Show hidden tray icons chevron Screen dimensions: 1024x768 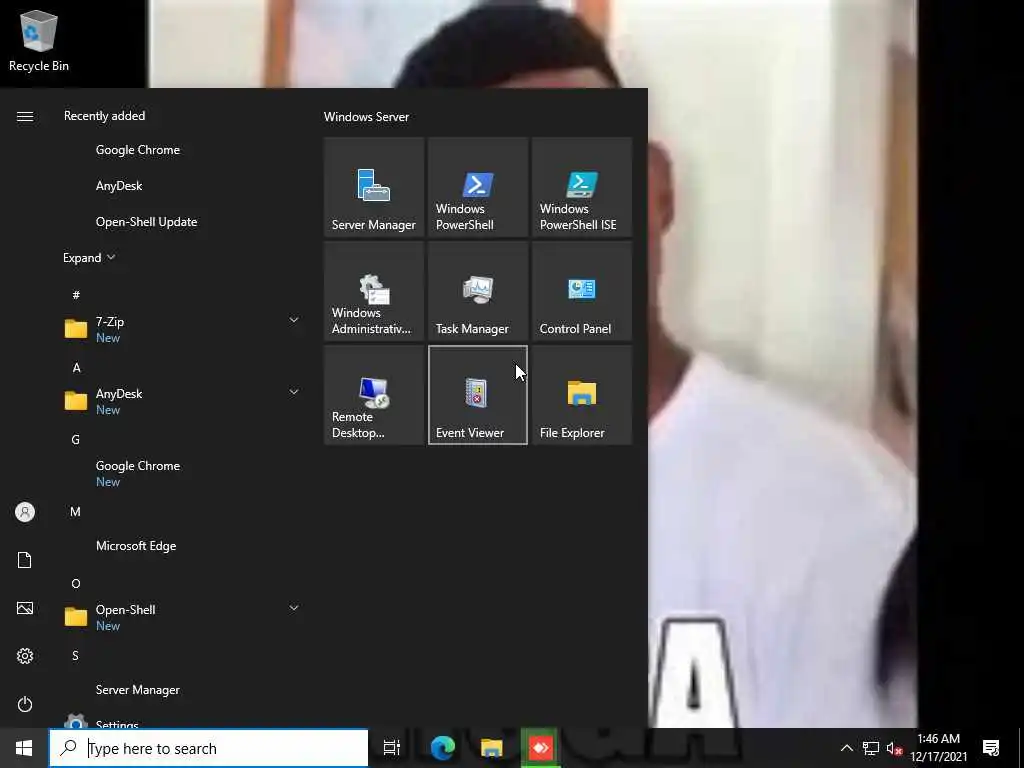coord(846,748)
